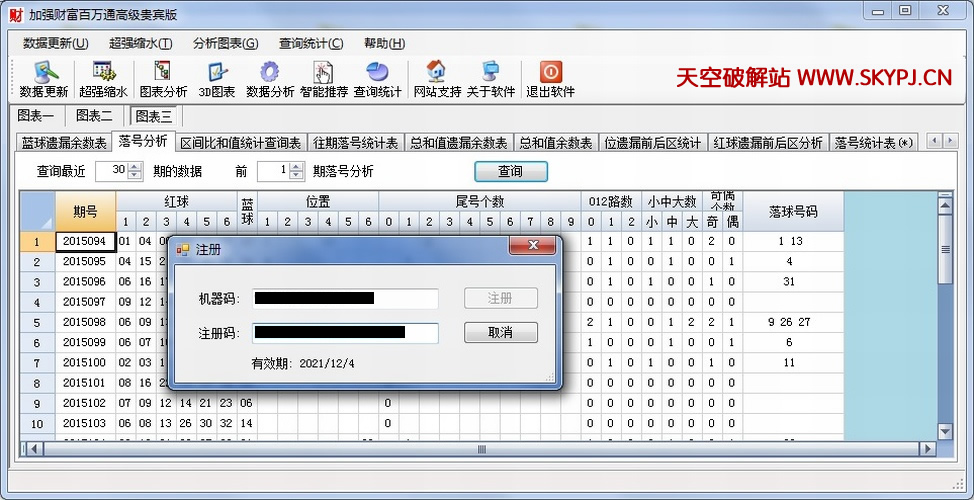Screen dimensions: 974x500
Task: Select the 总和值遗漏余数表 tab
Action: [459, 143]
